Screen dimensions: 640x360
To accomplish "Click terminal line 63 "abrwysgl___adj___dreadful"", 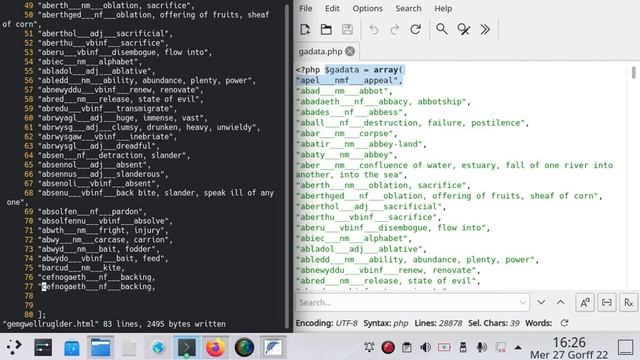I will pyautogui.click(x=98, y=146).
